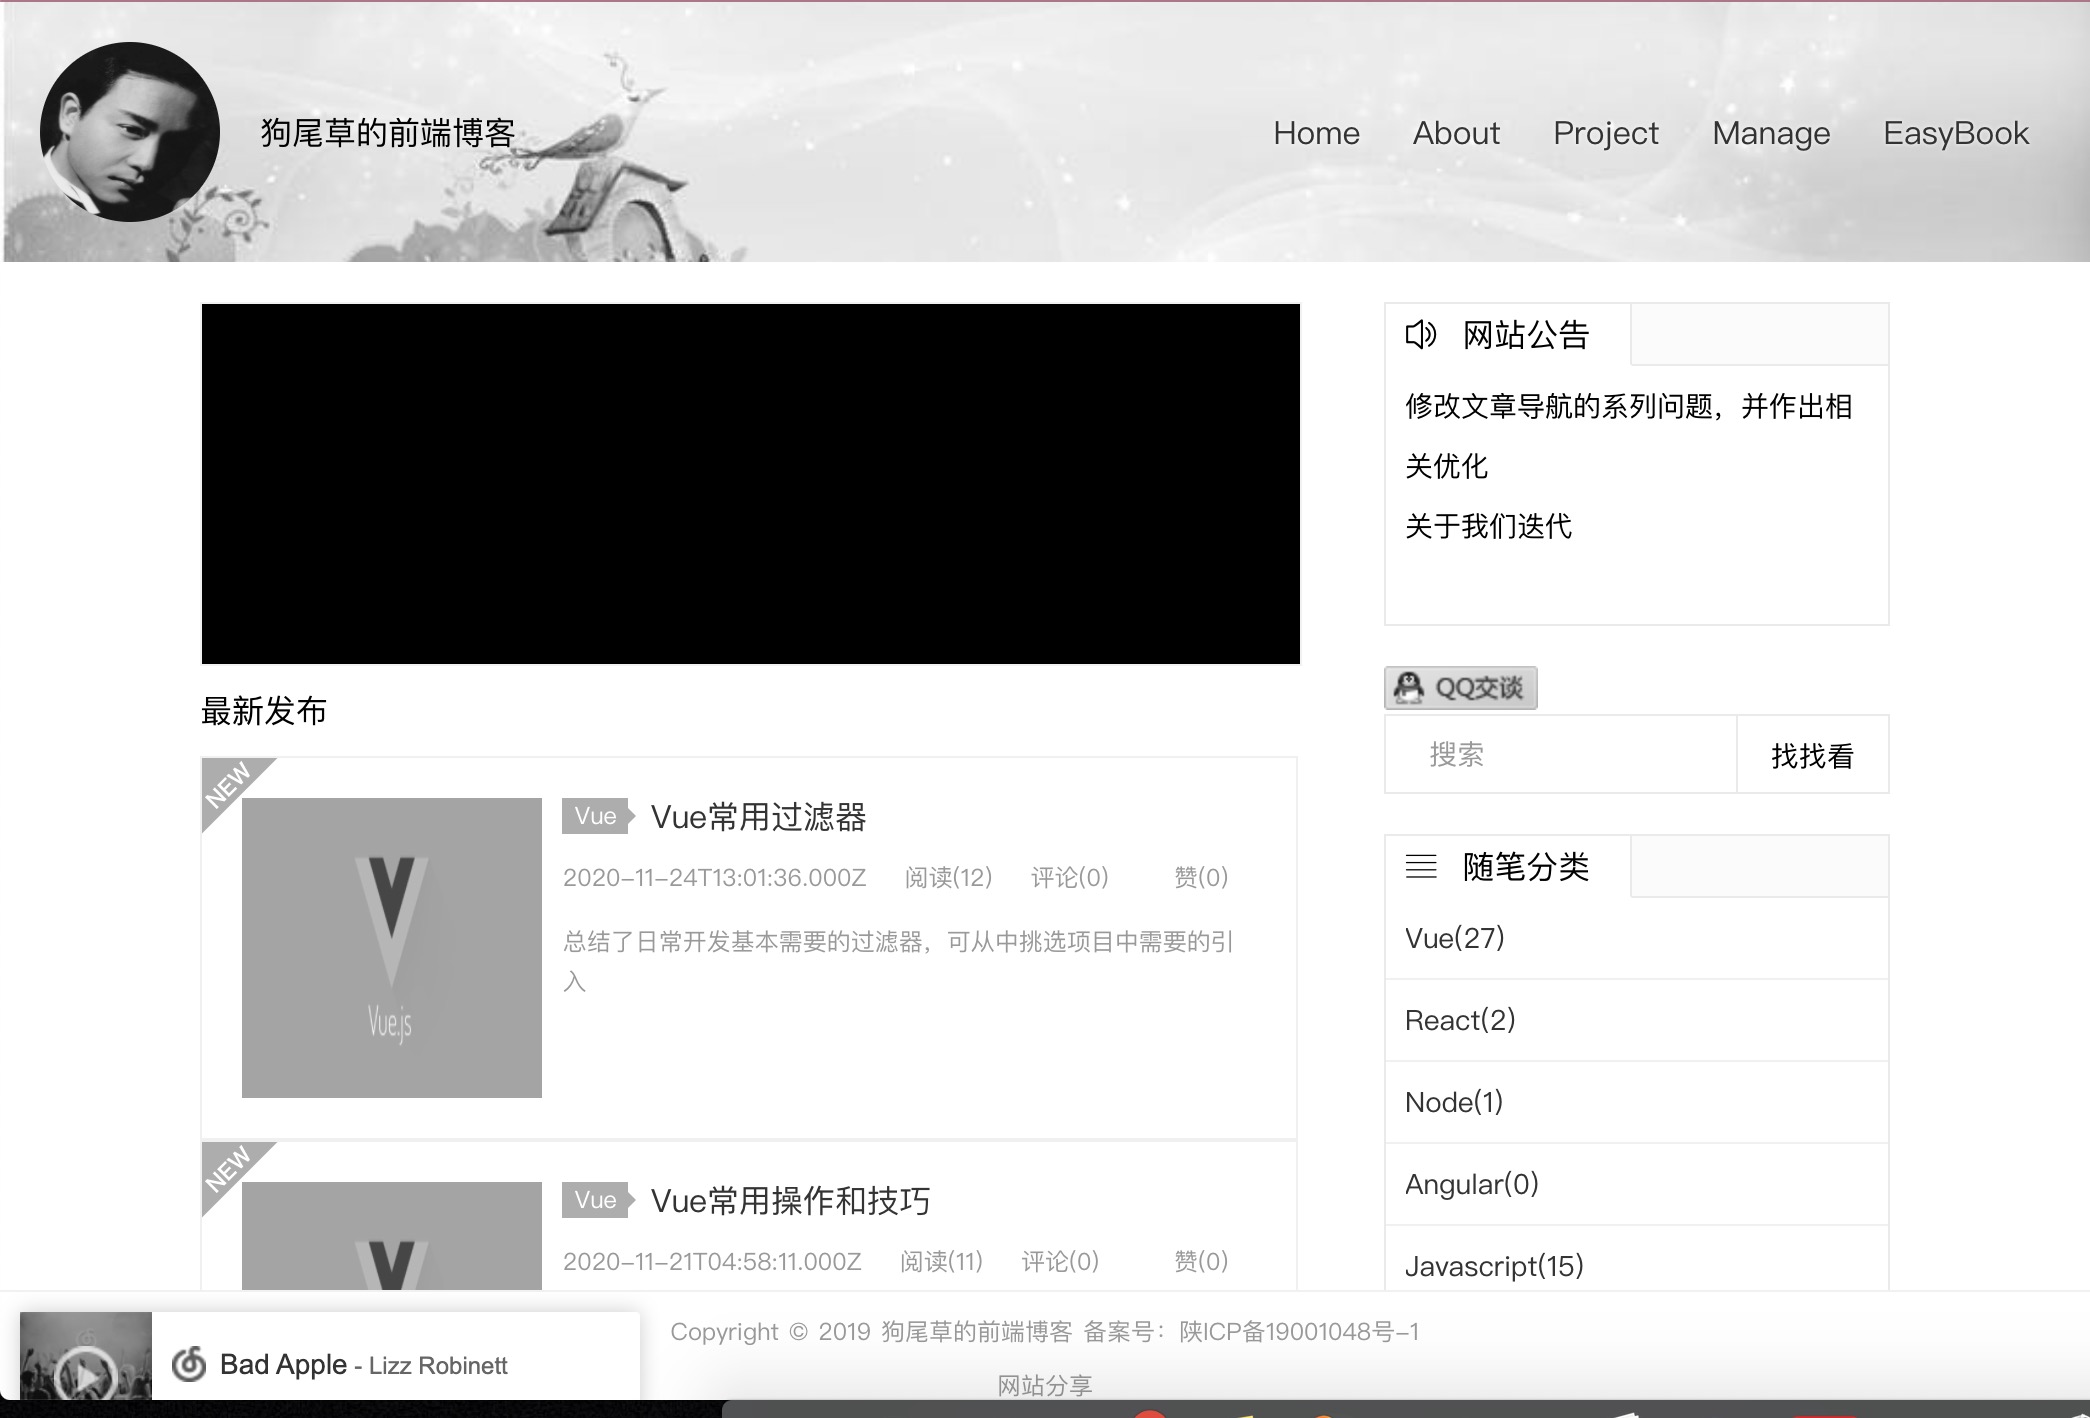Click the blog author avatar photo
This screenshot has height=1418, width=2090.
coord(130,132)
